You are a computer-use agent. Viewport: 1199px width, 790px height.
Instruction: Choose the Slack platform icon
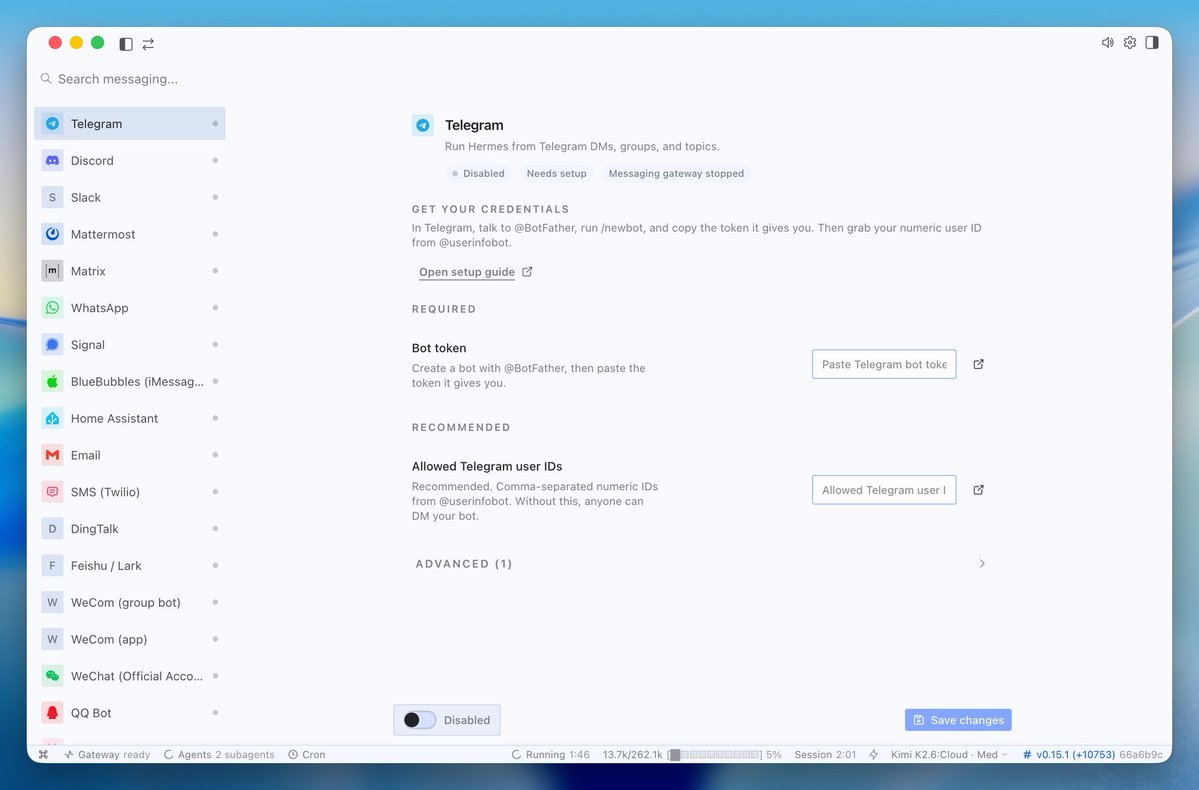click(52, 197)
